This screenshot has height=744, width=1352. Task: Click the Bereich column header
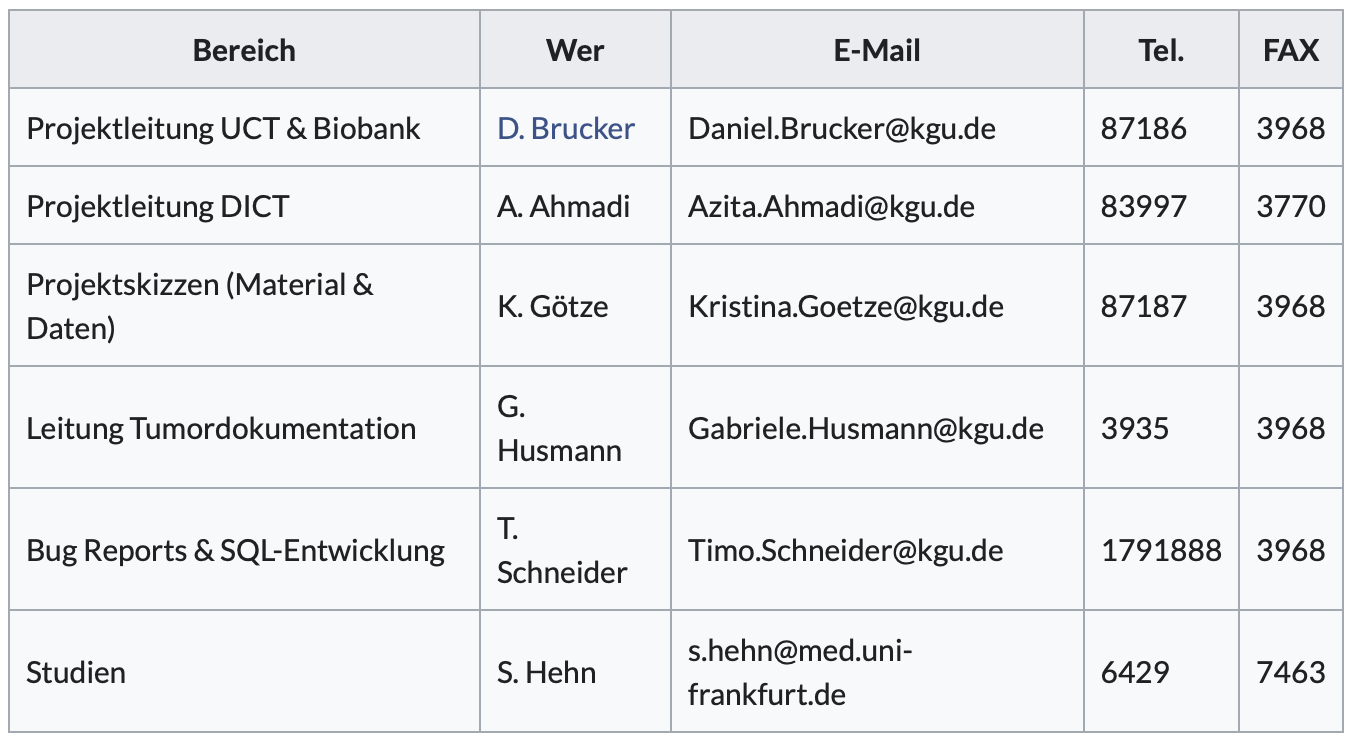click(x=245, y=50)
